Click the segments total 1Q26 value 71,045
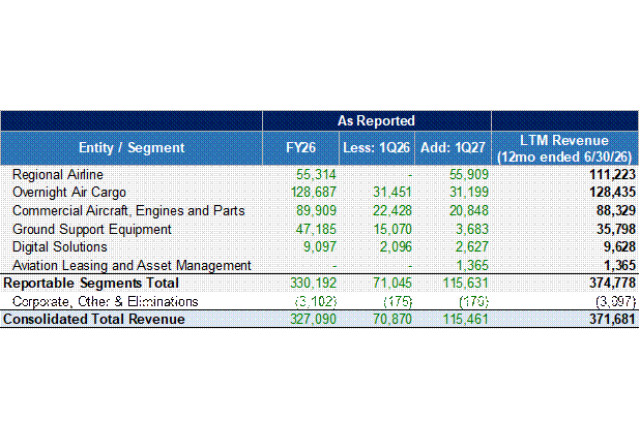 click(392, 283)
